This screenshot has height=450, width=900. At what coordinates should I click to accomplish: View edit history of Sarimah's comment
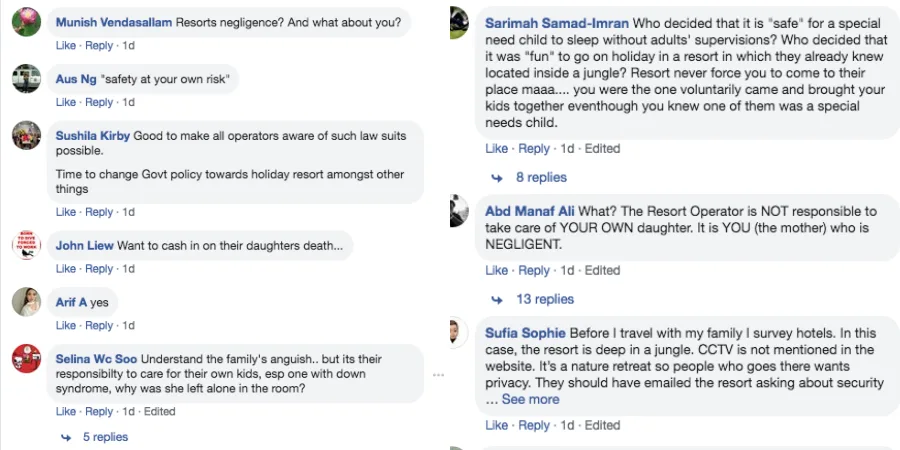click(x=602, y=148)
